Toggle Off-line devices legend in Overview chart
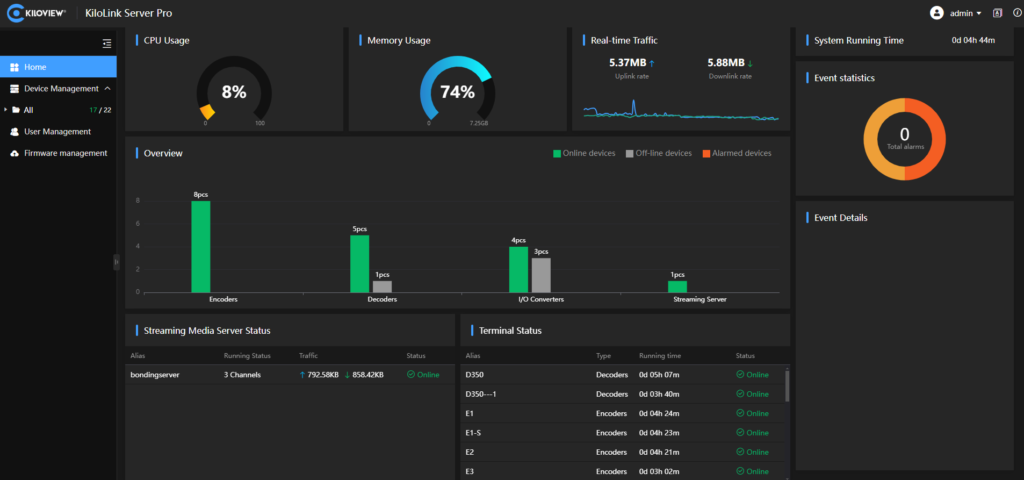The width and height of the screenshot is (1024, 480). (657, 153)
